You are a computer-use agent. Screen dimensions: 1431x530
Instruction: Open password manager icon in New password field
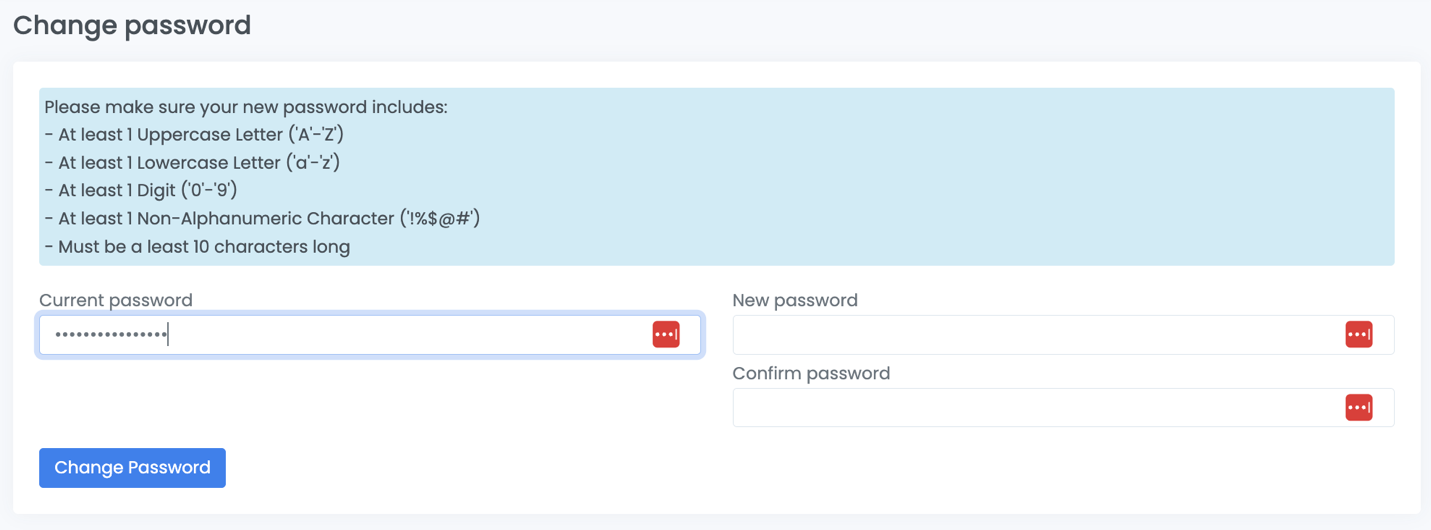coord(1358,335)
